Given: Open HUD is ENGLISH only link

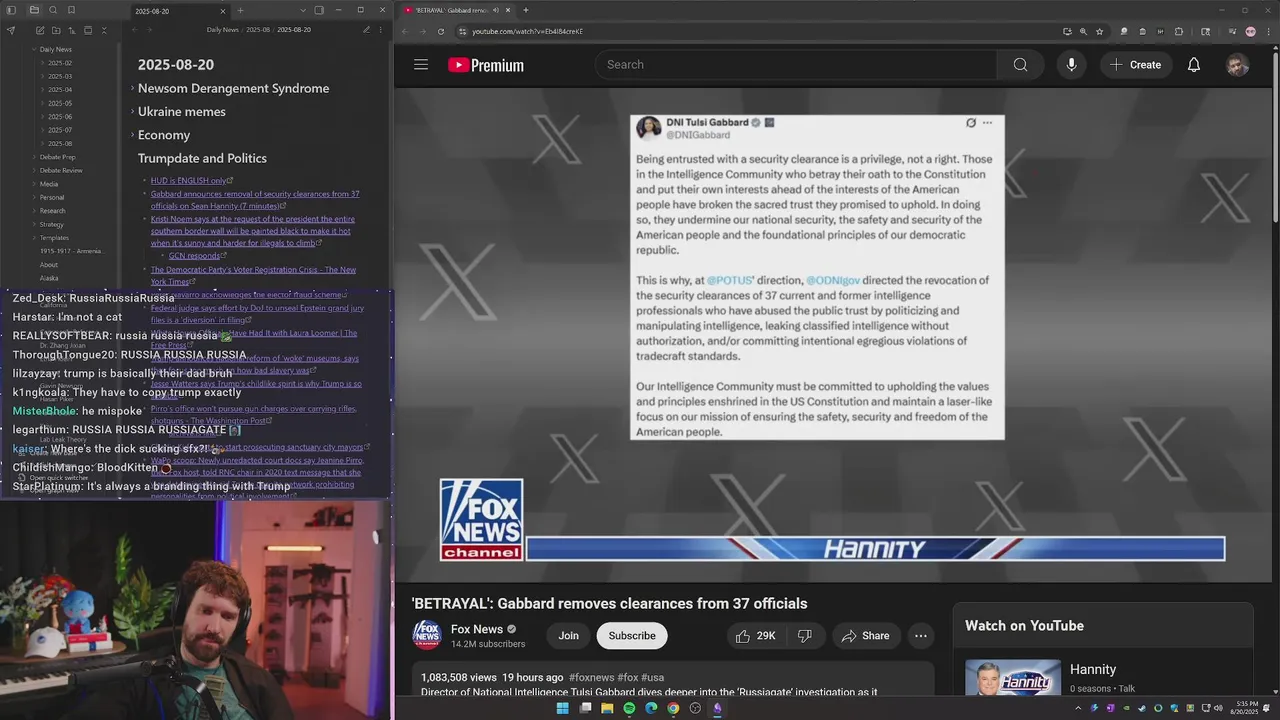Looking at the screenshot, I should (190, 181).
